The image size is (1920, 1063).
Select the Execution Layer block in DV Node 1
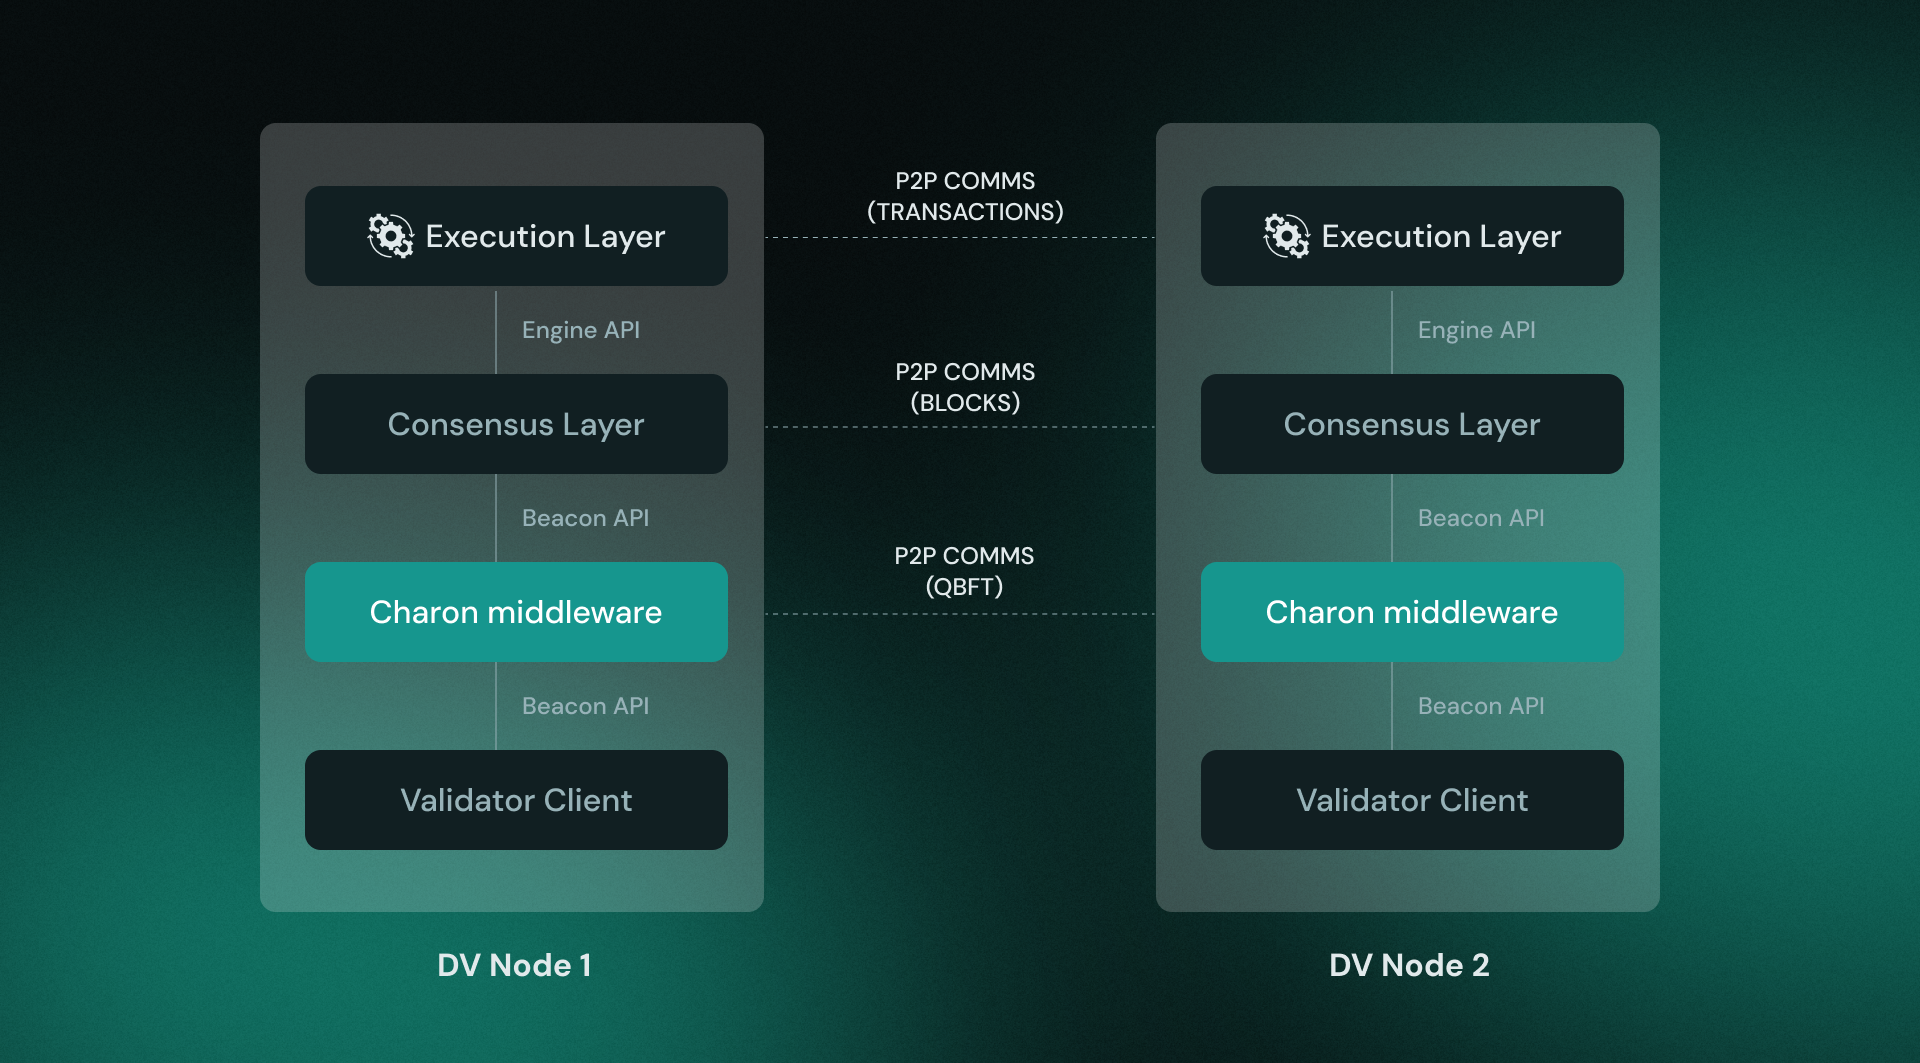516,236
